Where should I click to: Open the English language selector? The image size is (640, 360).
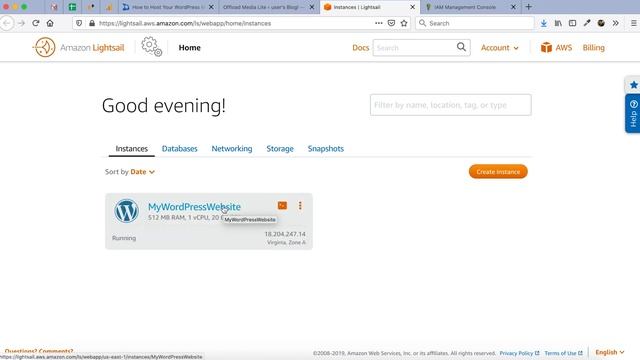point(609,352)
